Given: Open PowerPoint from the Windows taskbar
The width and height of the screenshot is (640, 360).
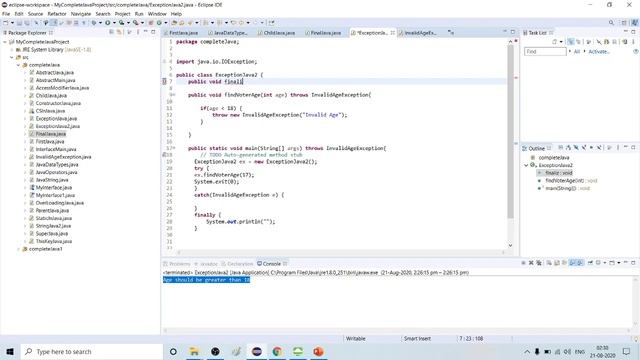Looking at the screenshot, I should pyautogui.click(x=318, y=351).
